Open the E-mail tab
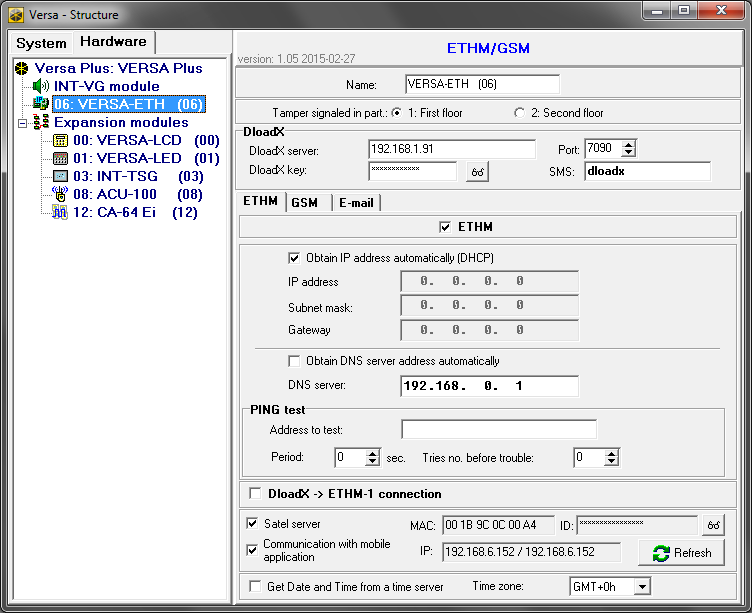Viewport: 752px width, 613px height. (x=356, y=203)
